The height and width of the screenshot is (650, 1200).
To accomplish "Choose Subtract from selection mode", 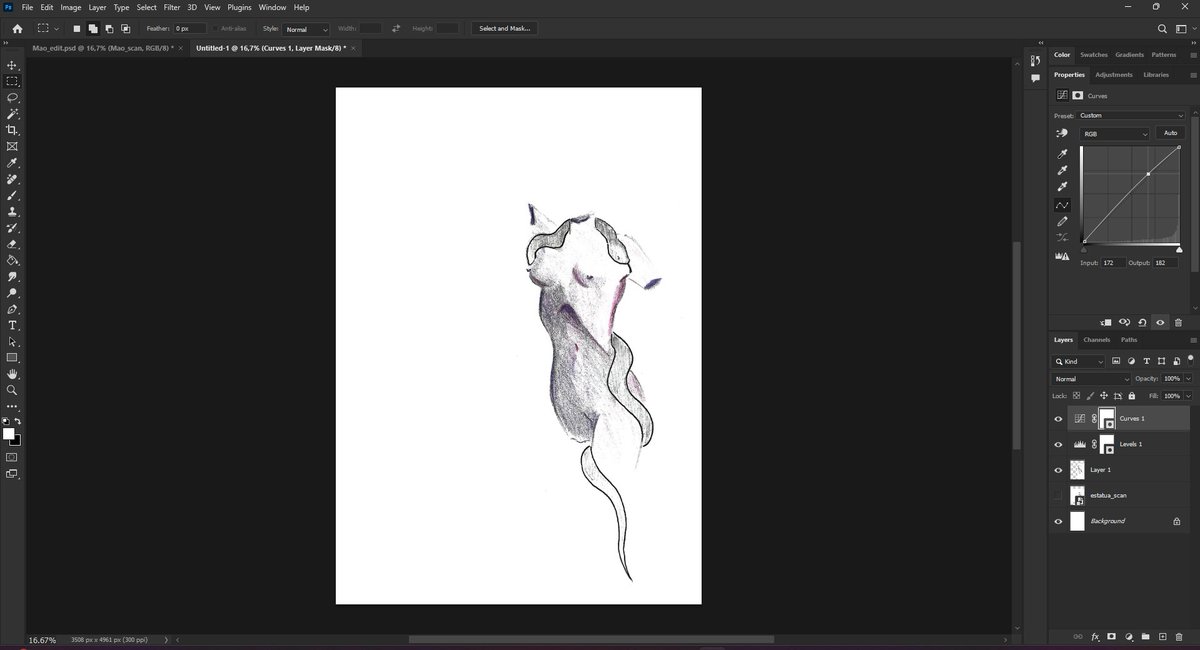I will click(x=108, y=29).
